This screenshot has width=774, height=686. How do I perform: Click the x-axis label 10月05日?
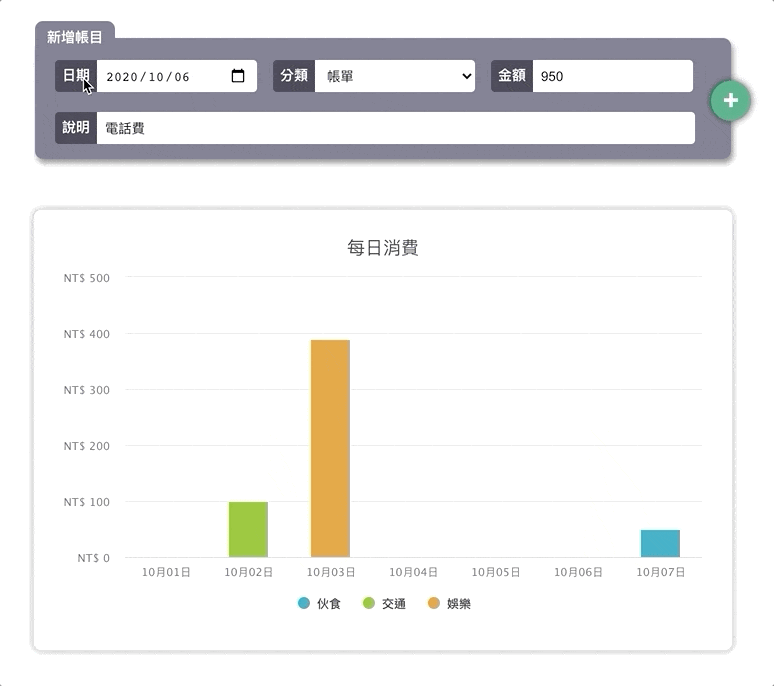tap(496, 572)
